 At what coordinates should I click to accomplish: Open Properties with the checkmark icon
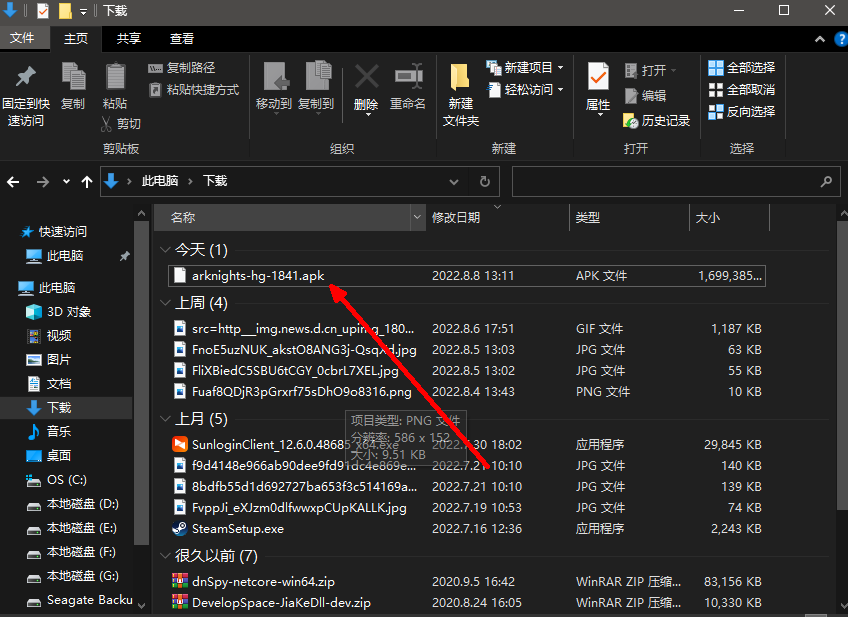pyautogui.click(x=598, y=78)
